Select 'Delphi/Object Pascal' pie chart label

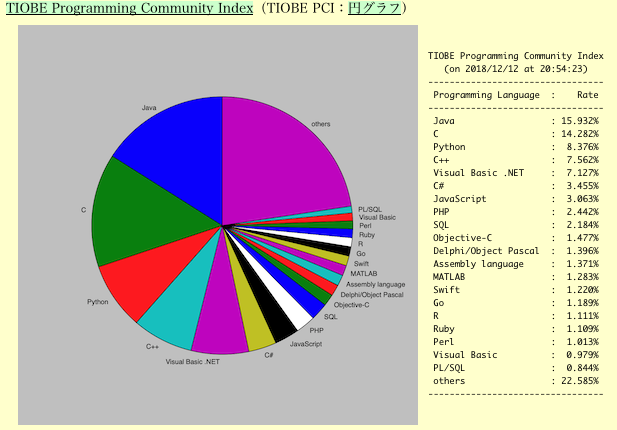pos(372,295)
